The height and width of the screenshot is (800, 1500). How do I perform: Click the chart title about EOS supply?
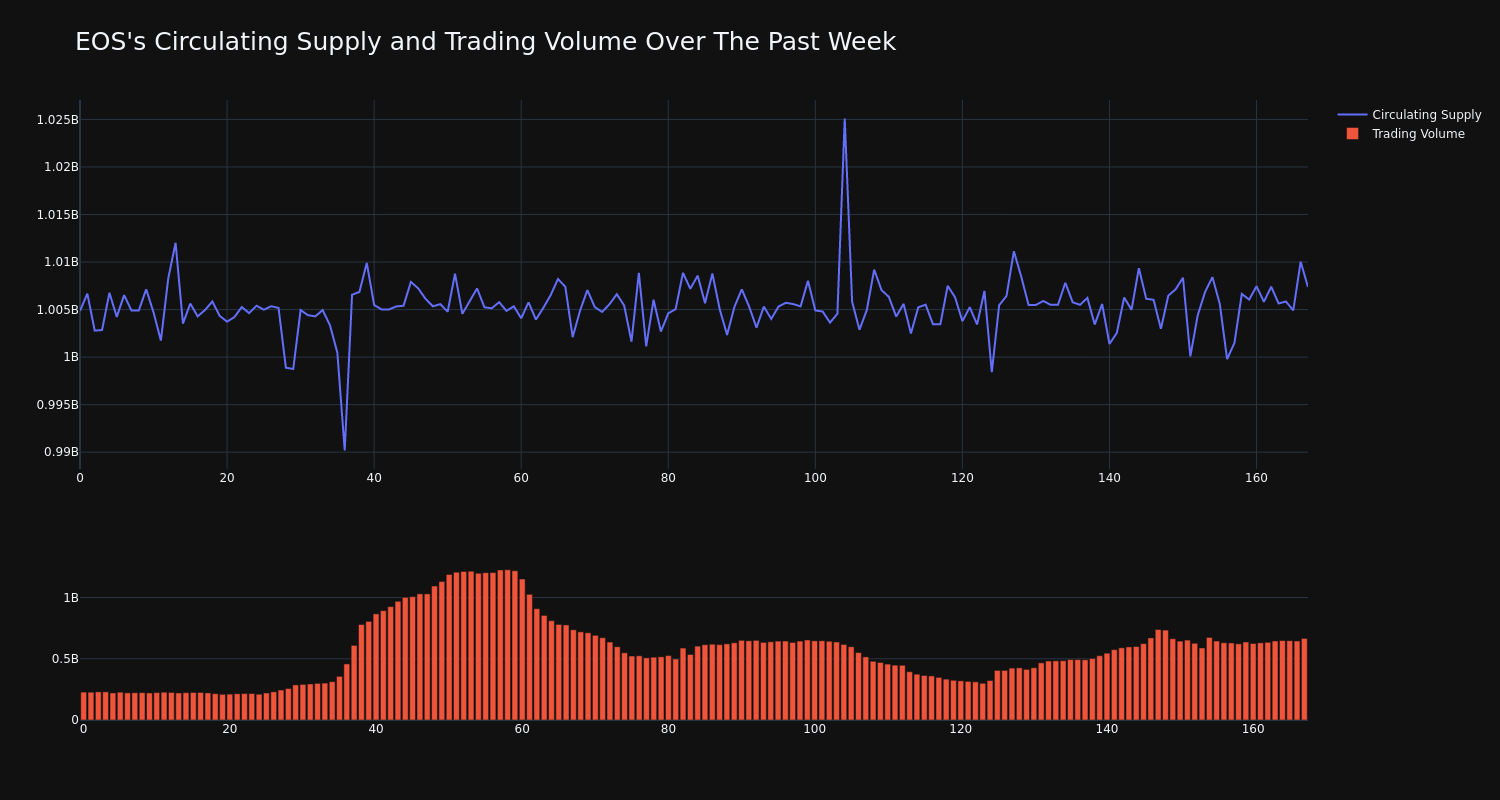click(x=485, y=42)
